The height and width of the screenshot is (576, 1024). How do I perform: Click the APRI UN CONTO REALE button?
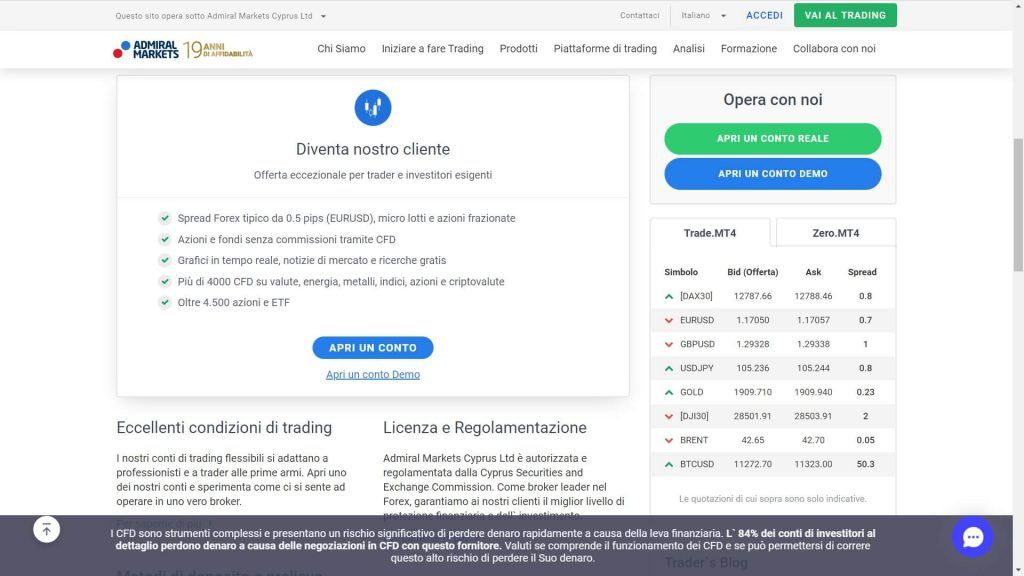773,138
